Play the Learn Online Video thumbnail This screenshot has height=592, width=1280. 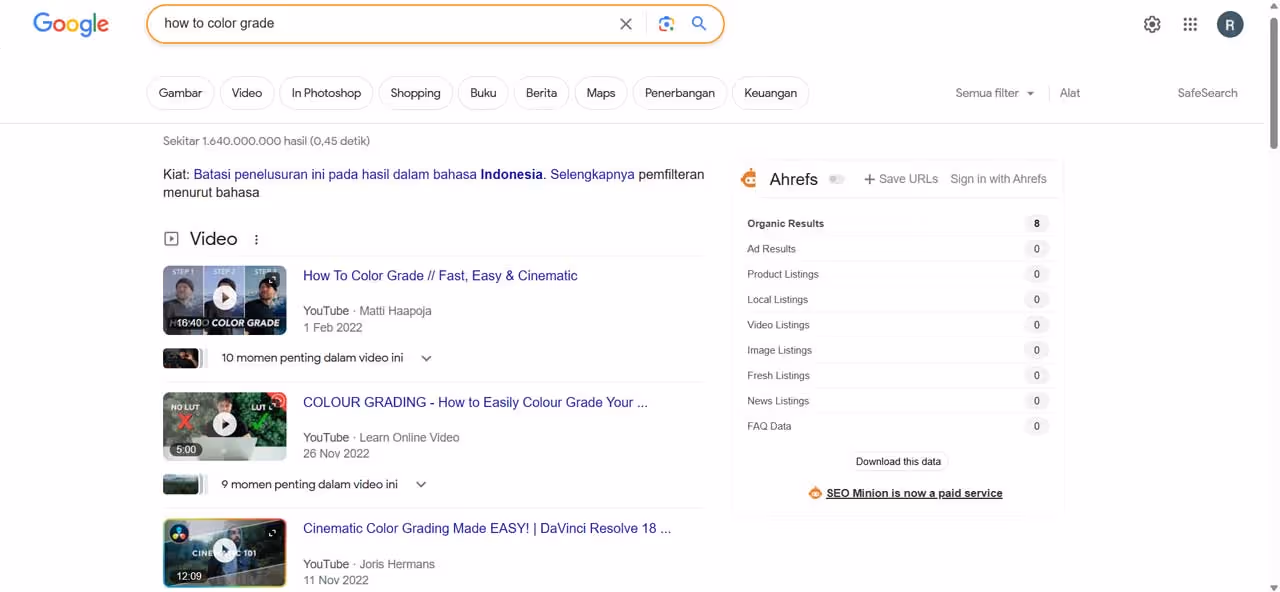click(x=225, y=426)
